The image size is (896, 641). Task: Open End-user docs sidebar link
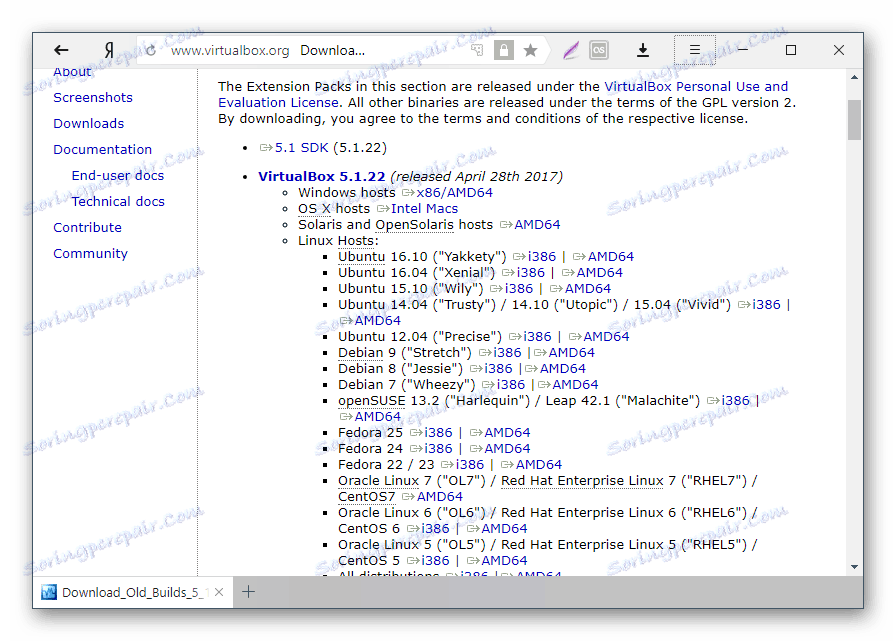[118, 175]
